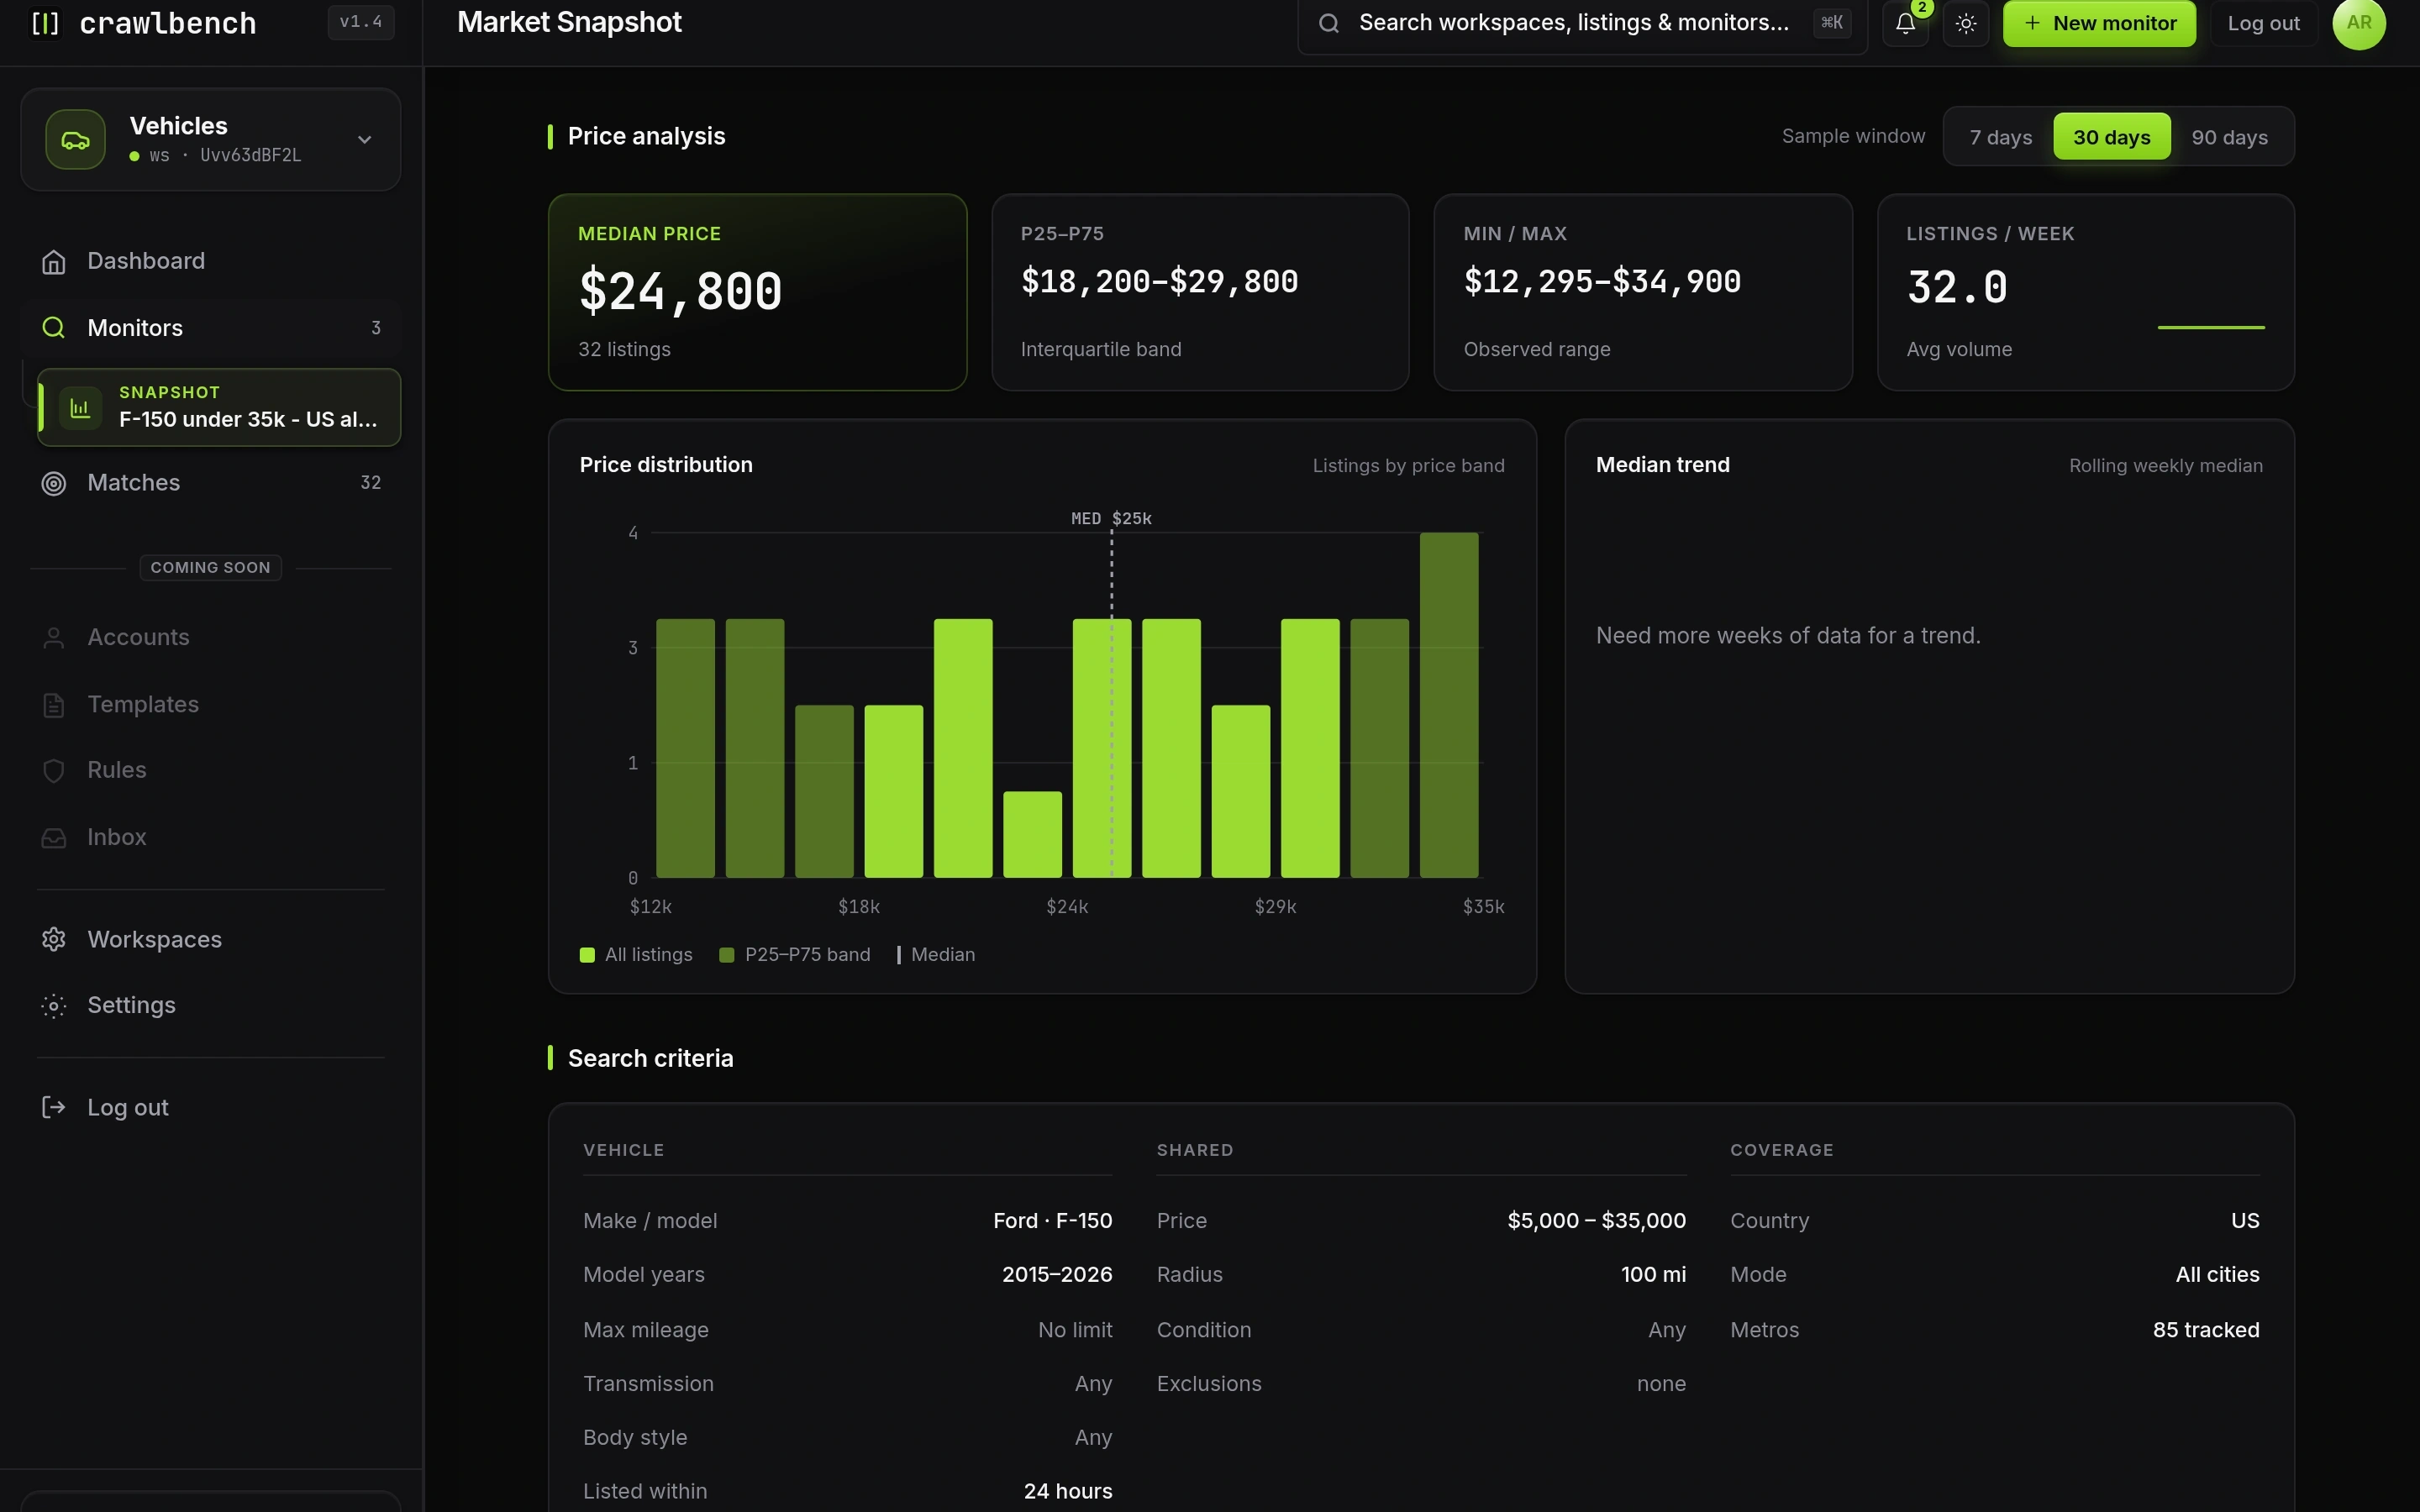The height and width of the screenshot is (1512, 2420).
Task: Click the Min / Max observed range card
Action: click(x=1643, y=292)
